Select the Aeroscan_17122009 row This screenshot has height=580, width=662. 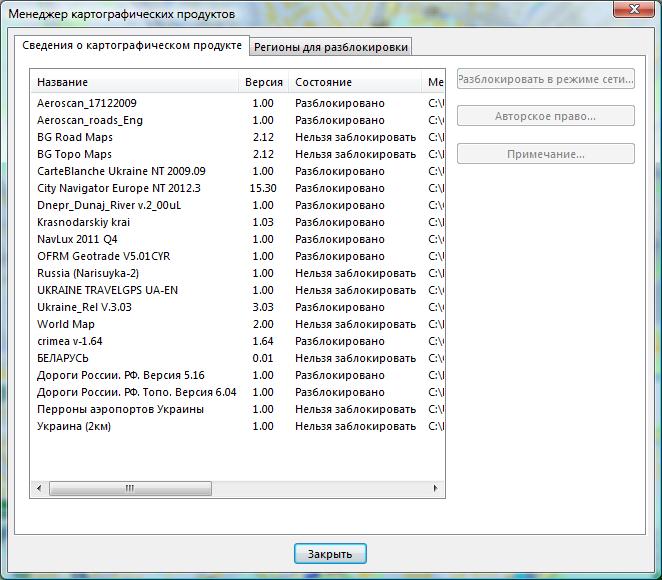pos(87,103)
